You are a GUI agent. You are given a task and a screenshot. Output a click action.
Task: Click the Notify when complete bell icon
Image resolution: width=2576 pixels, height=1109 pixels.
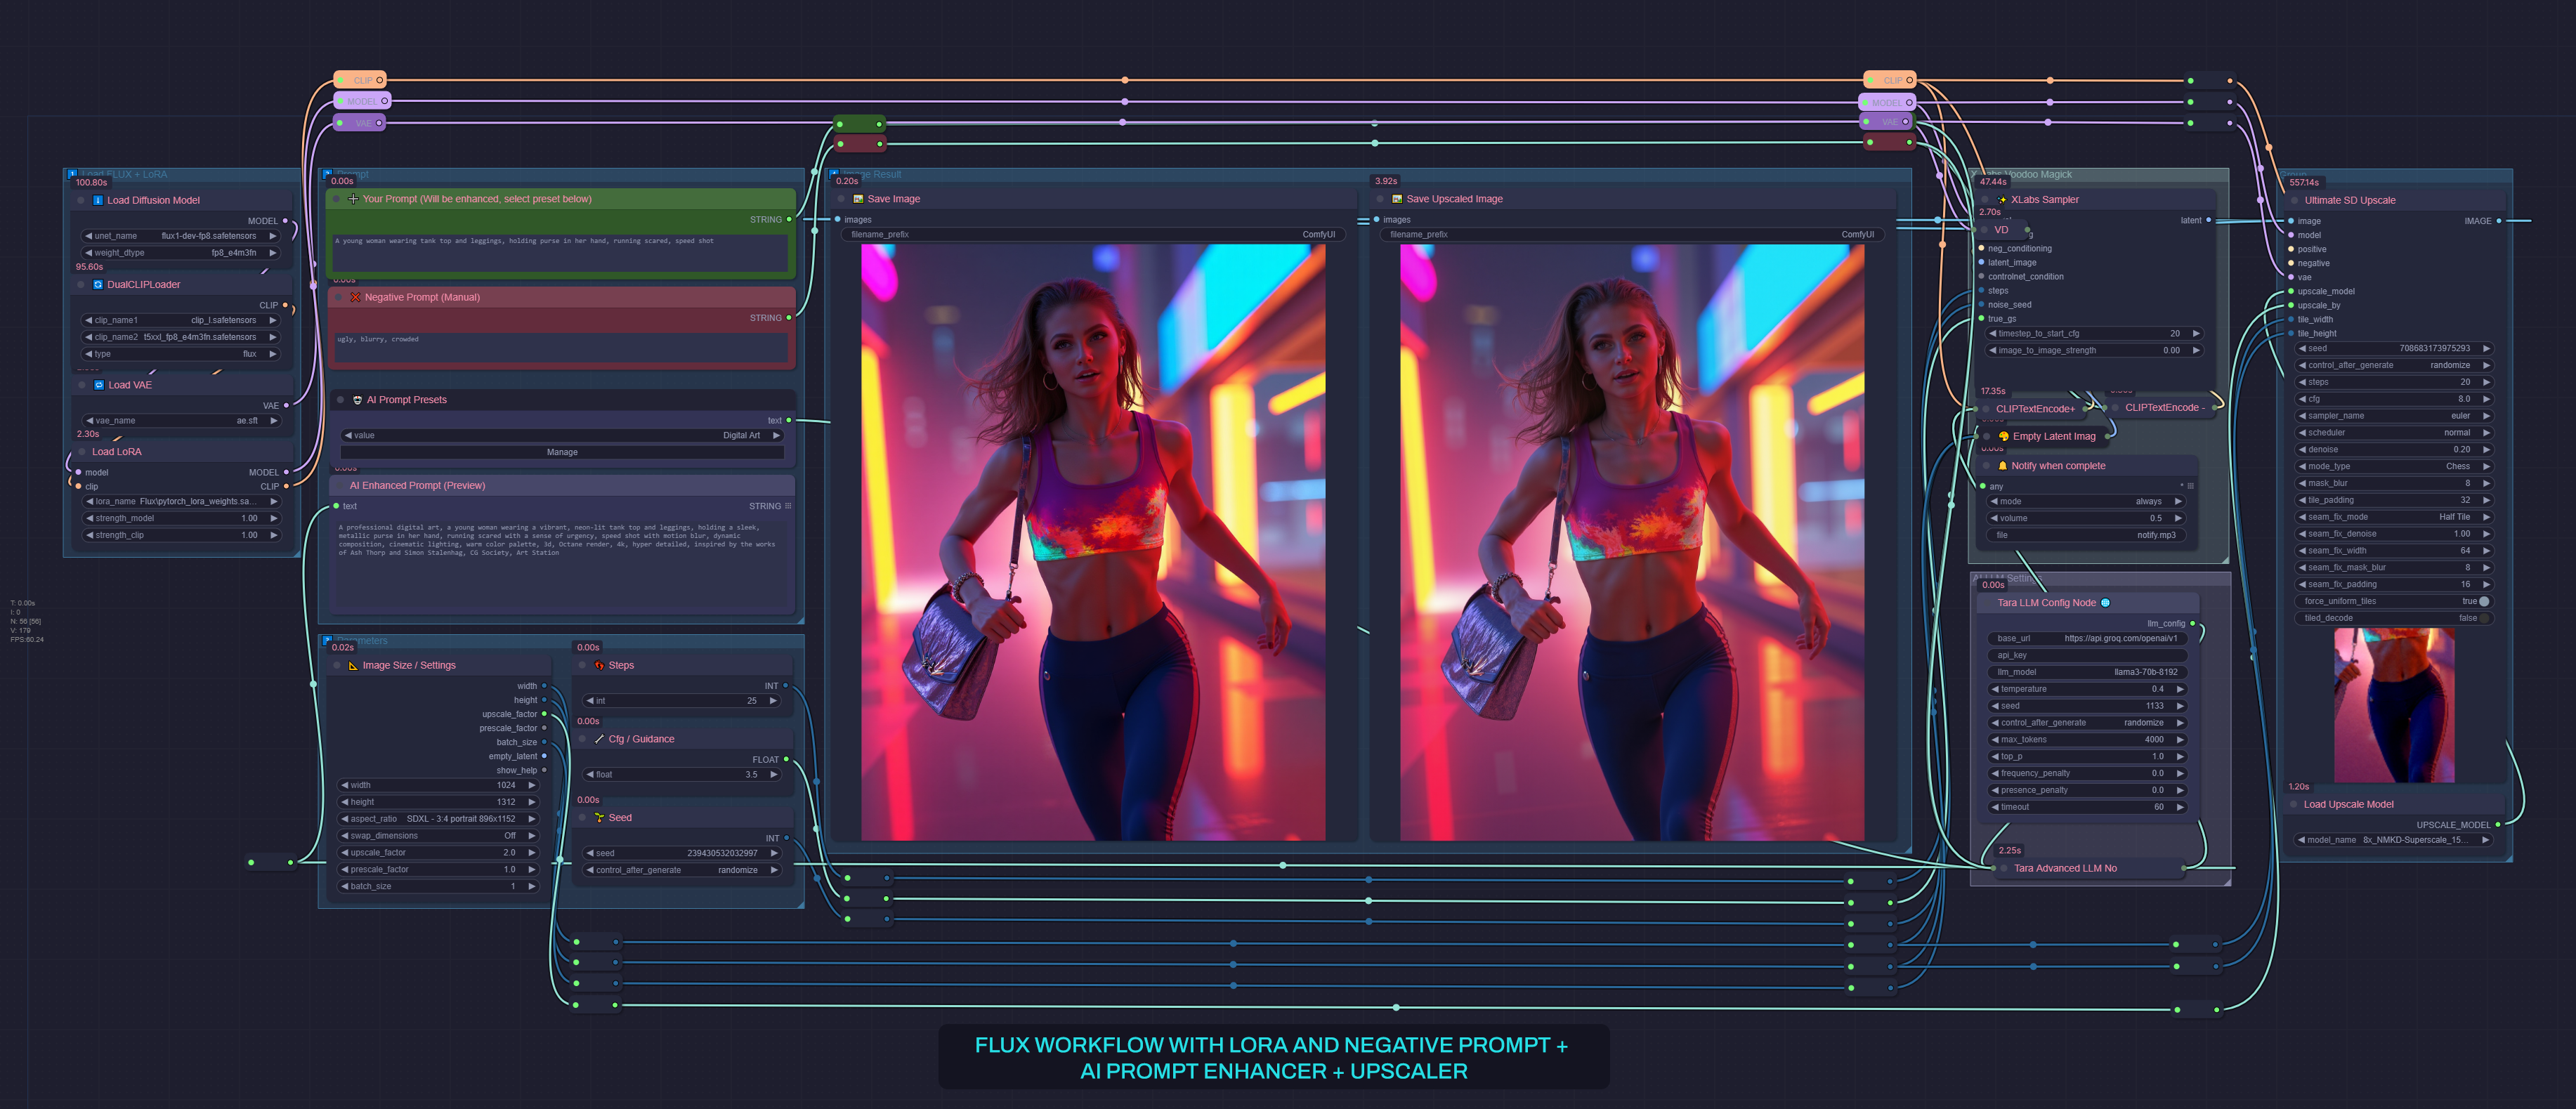click(x=2002, y=466)
